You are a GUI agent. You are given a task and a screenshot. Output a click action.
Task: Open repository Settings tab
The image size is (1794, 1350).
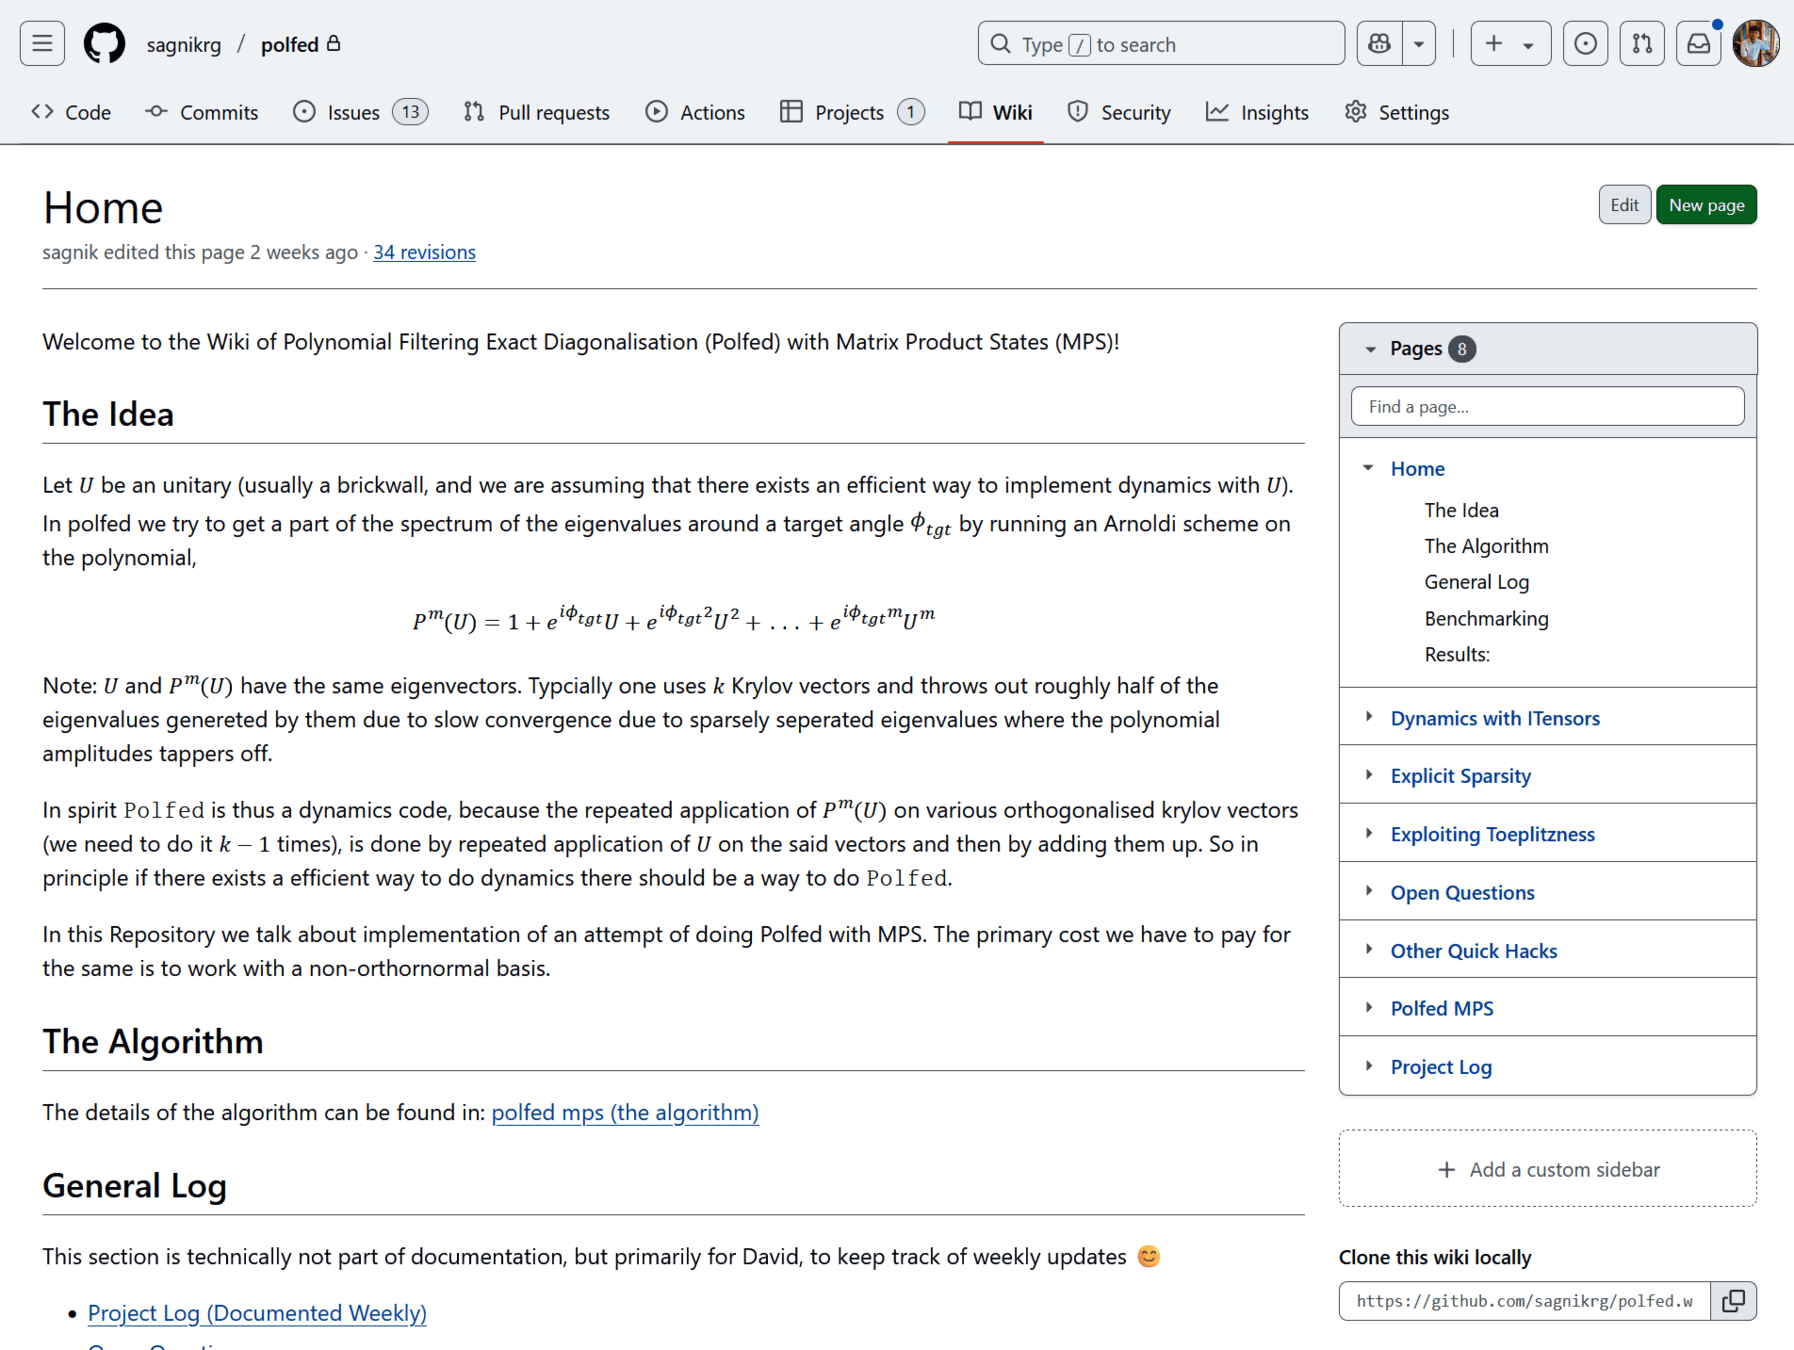pyautogui.click(x=1397, y=112)
